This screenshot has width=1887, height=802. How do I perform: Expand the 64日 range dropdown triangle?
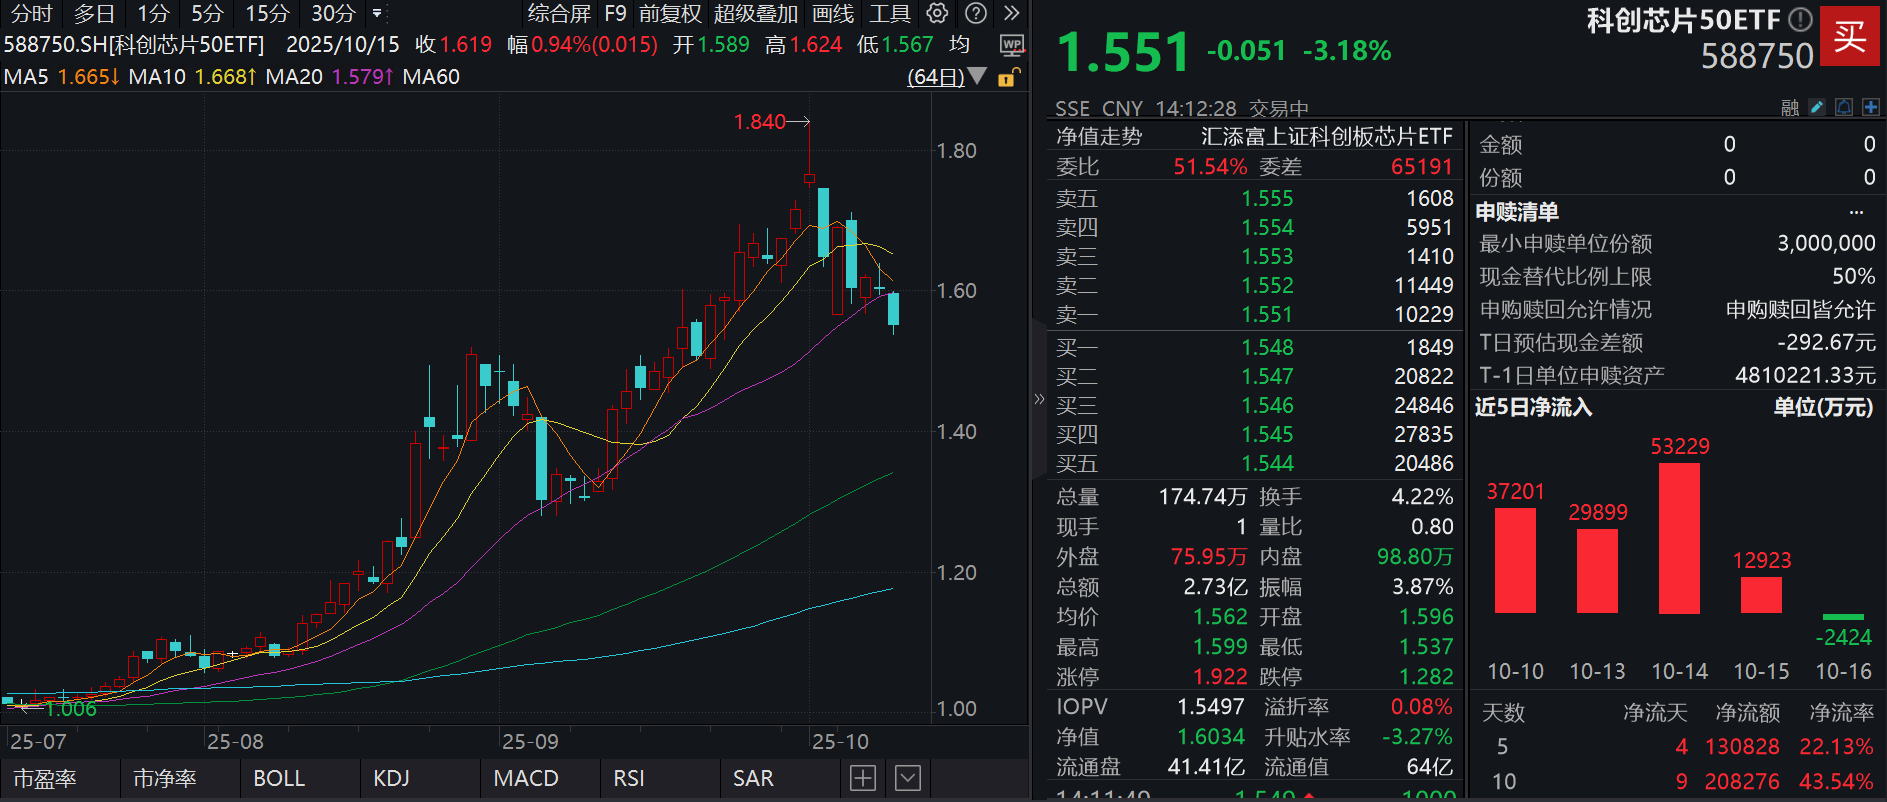tap(977, 77)
